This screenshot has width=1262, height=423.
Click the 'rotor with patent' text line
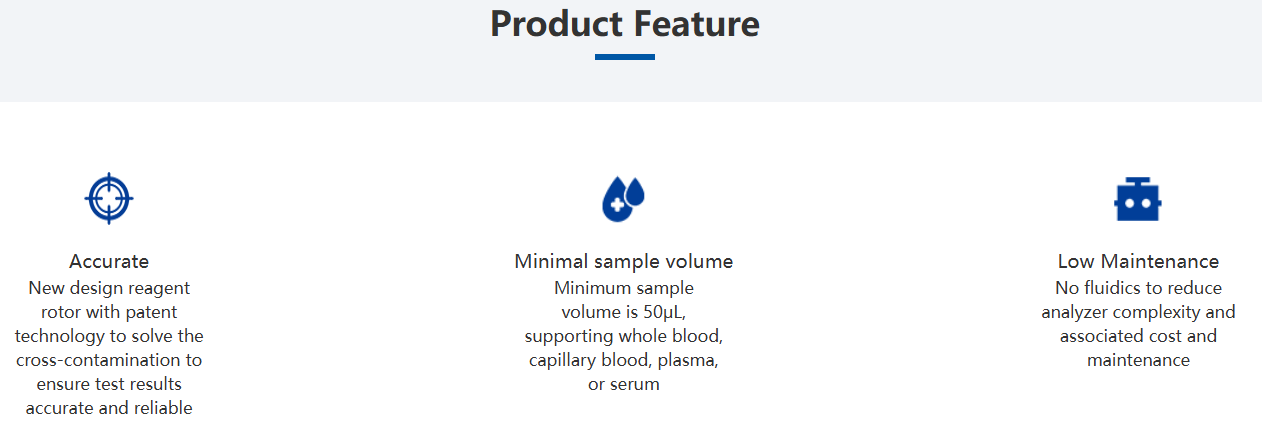(109, 312)
